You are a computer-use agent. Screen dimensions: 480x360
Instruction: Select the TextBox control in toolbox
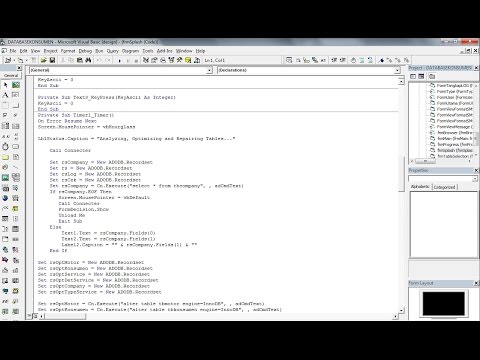click(16, 95)
